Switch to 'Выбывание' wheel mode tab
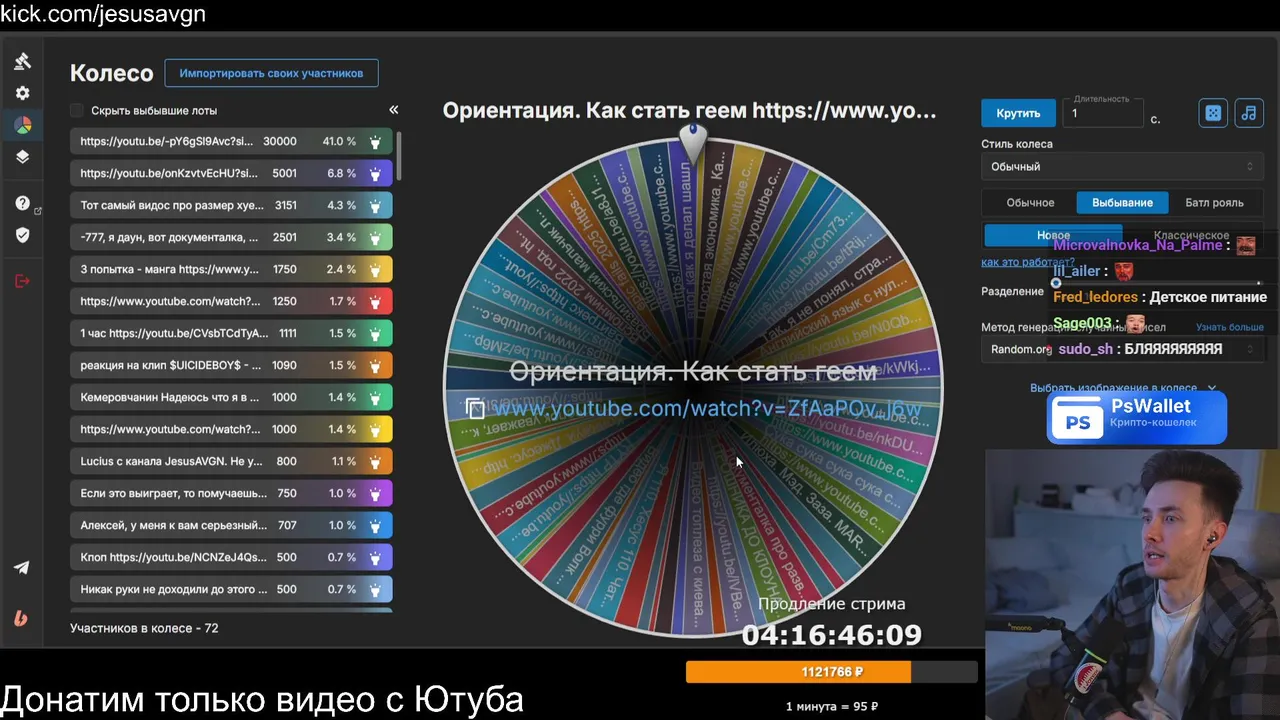 pos(1122,202)
